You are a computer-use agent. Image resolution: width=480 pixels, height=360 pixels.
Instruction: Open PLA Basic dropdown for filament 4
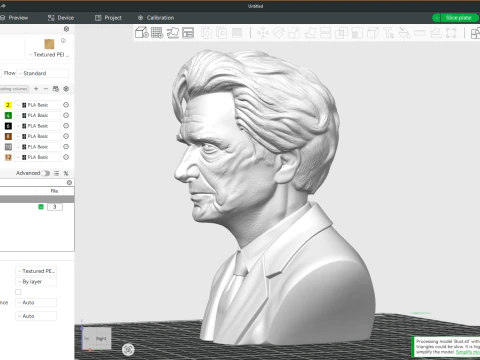click(38, 115)
